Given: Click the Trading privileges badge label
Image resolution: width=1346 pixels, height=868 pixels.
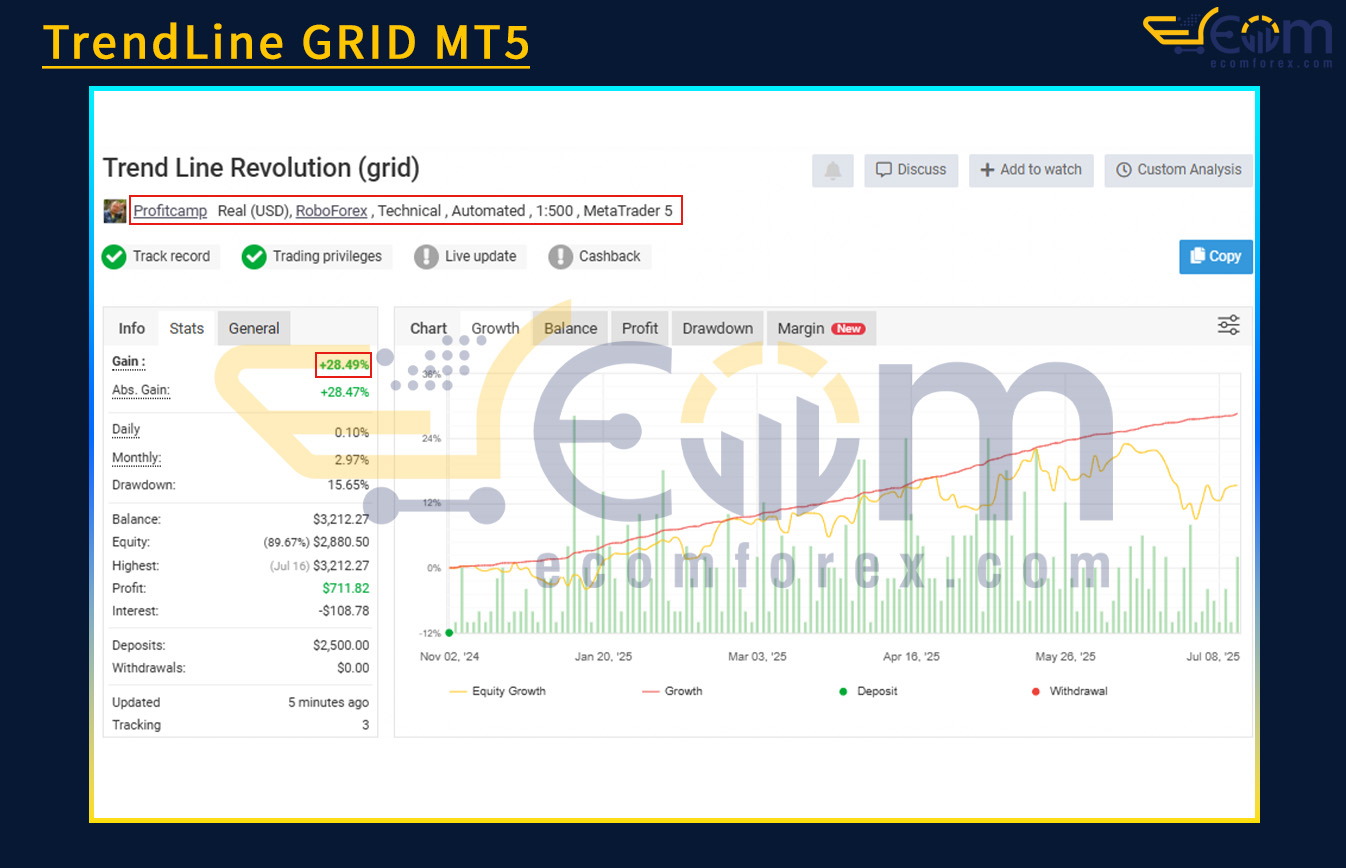Looking at the screenshot, I should tap(327, 257).
